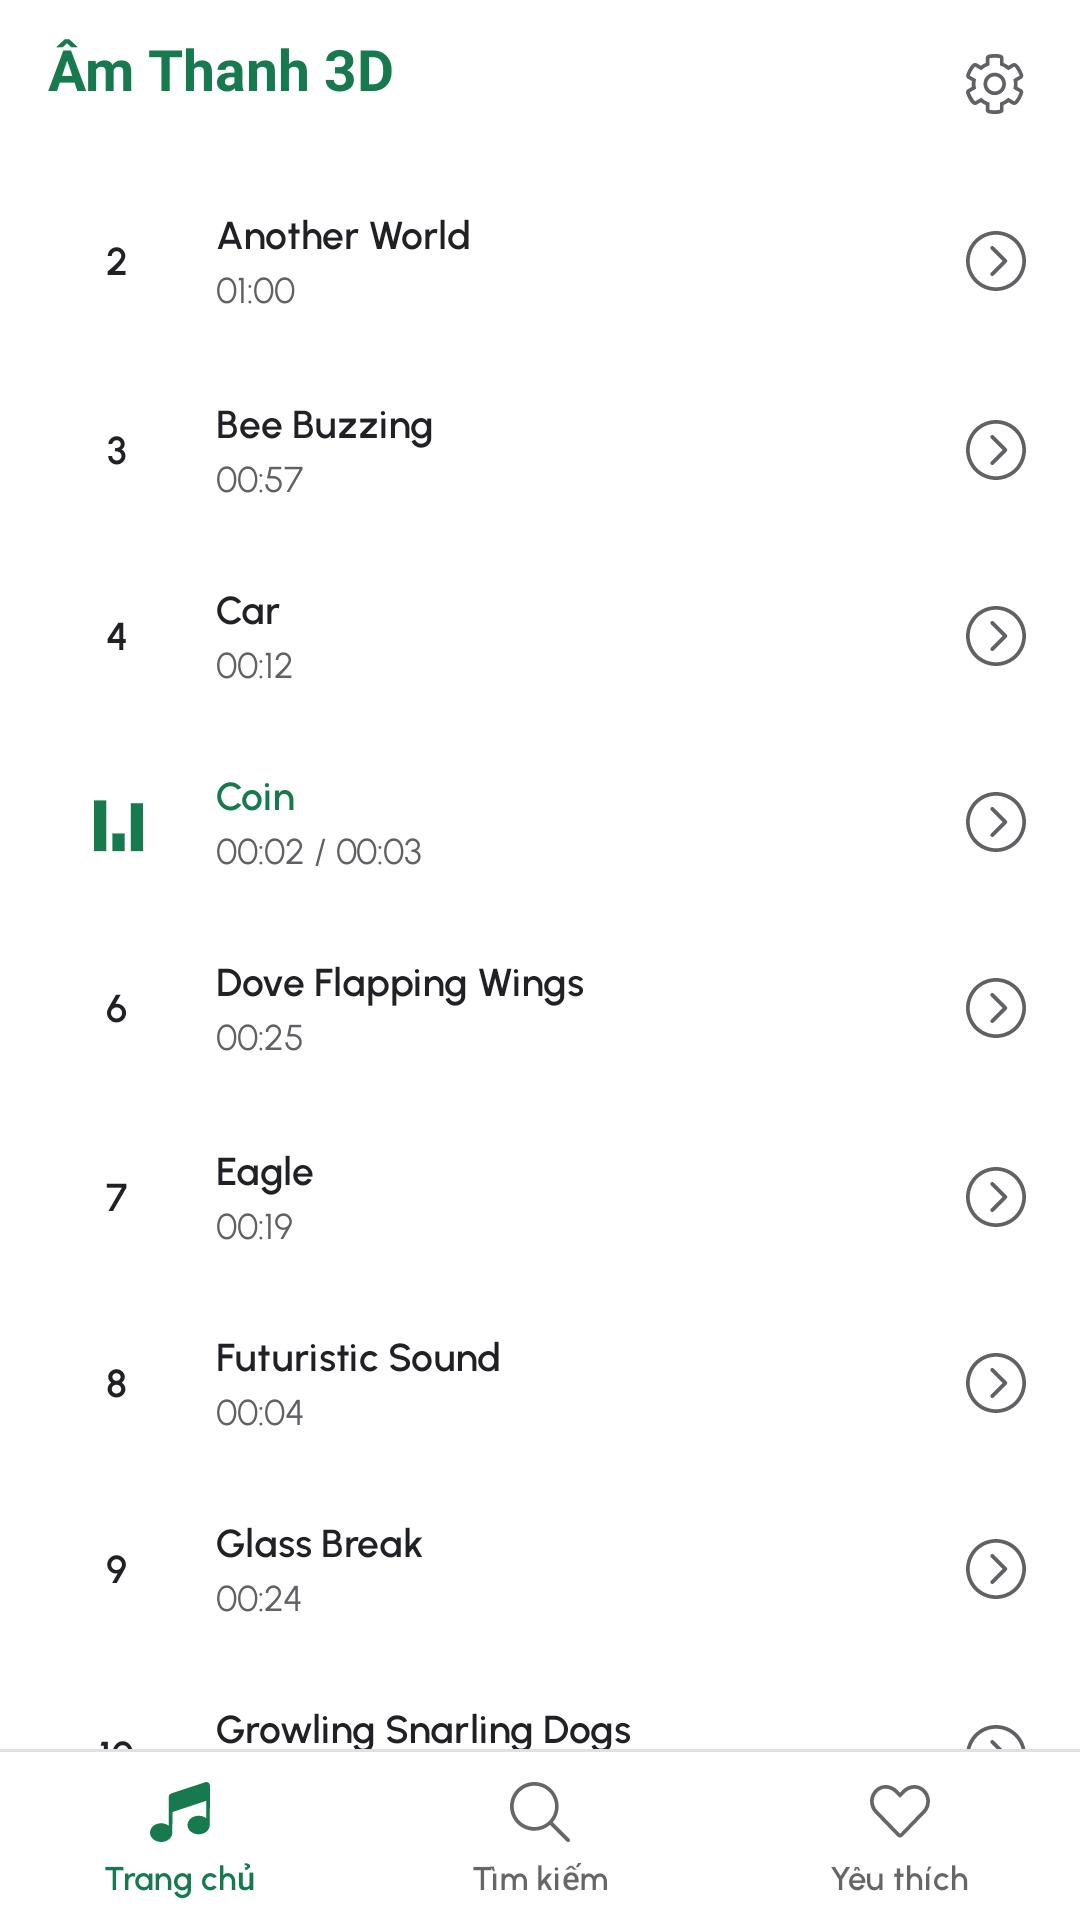The height and width of the screenshot is (1920, 1080).
Task: Click the playing equalizer icon beside Coin
Action: click(119, 826)
